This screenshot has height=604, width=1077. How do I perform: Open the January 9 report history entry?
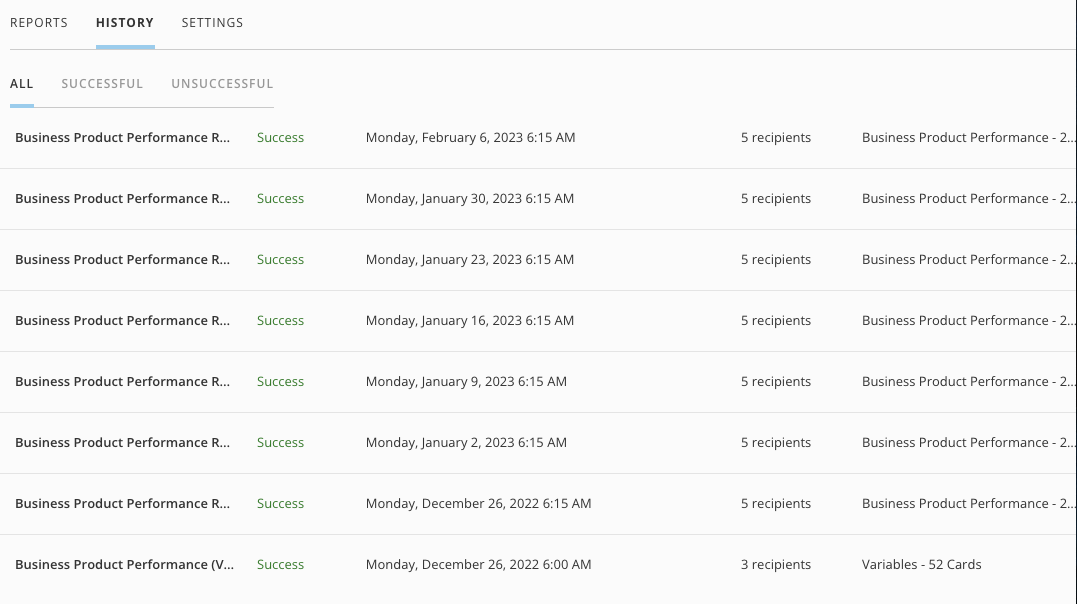click(x=122, y=381)
